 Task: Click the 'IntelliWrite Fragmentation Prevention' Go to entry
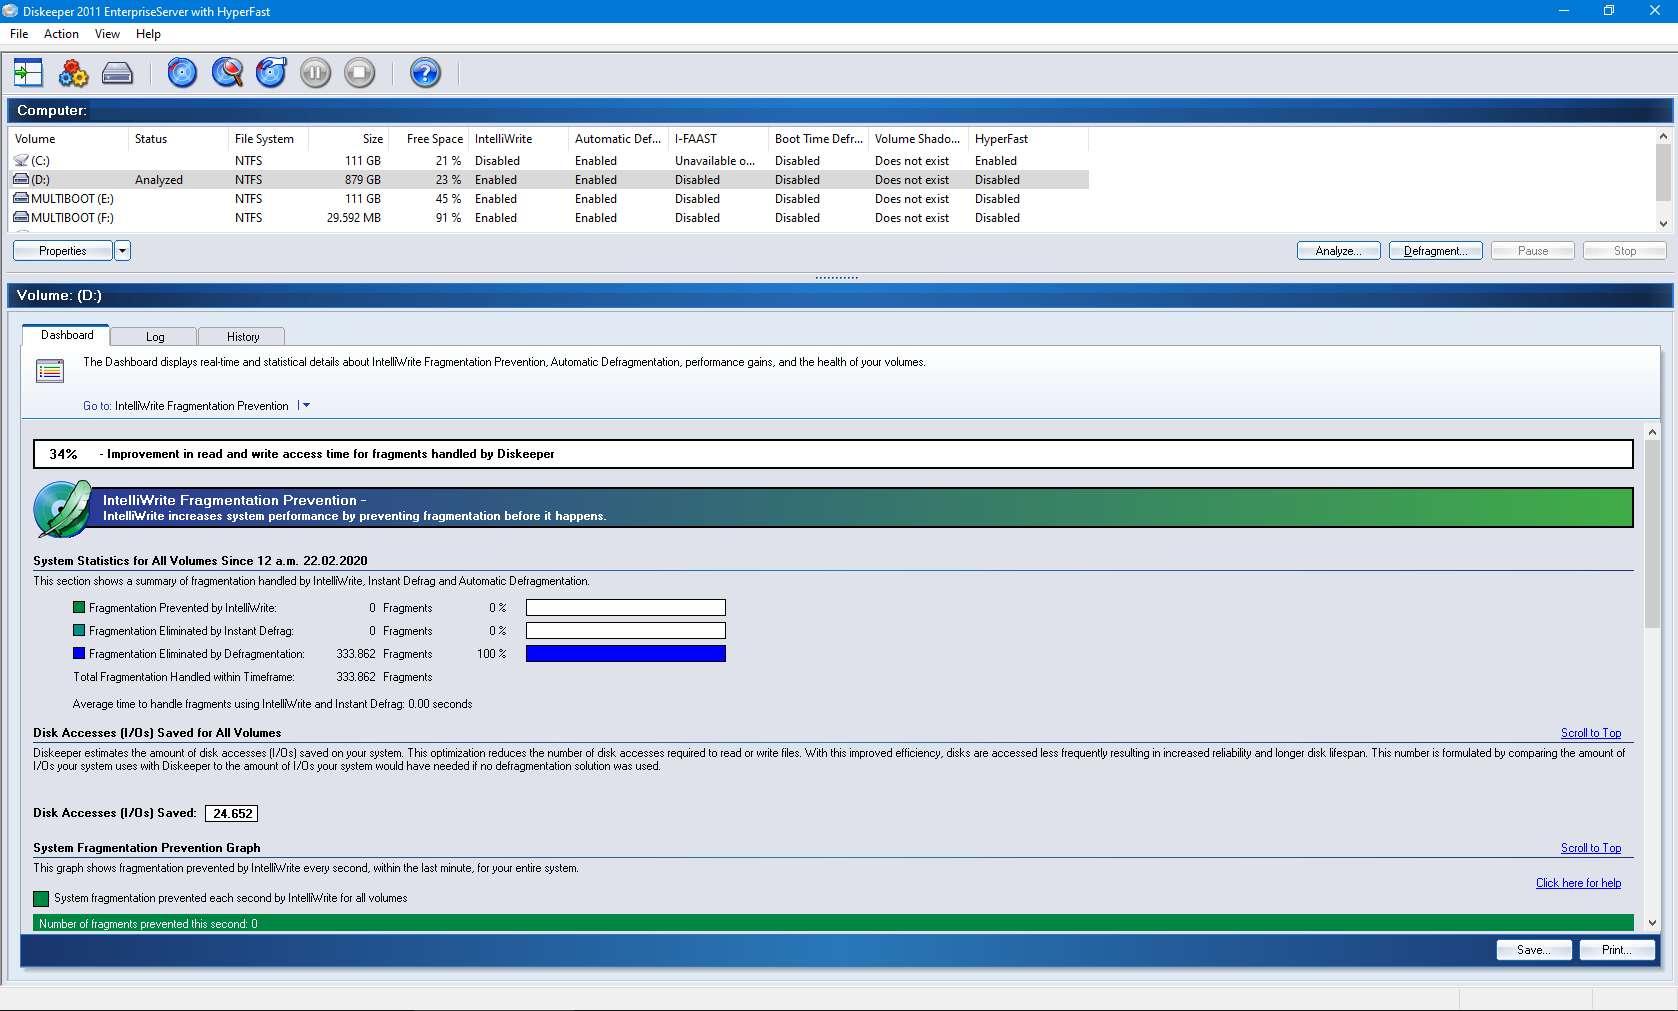(x=201, y=406)
